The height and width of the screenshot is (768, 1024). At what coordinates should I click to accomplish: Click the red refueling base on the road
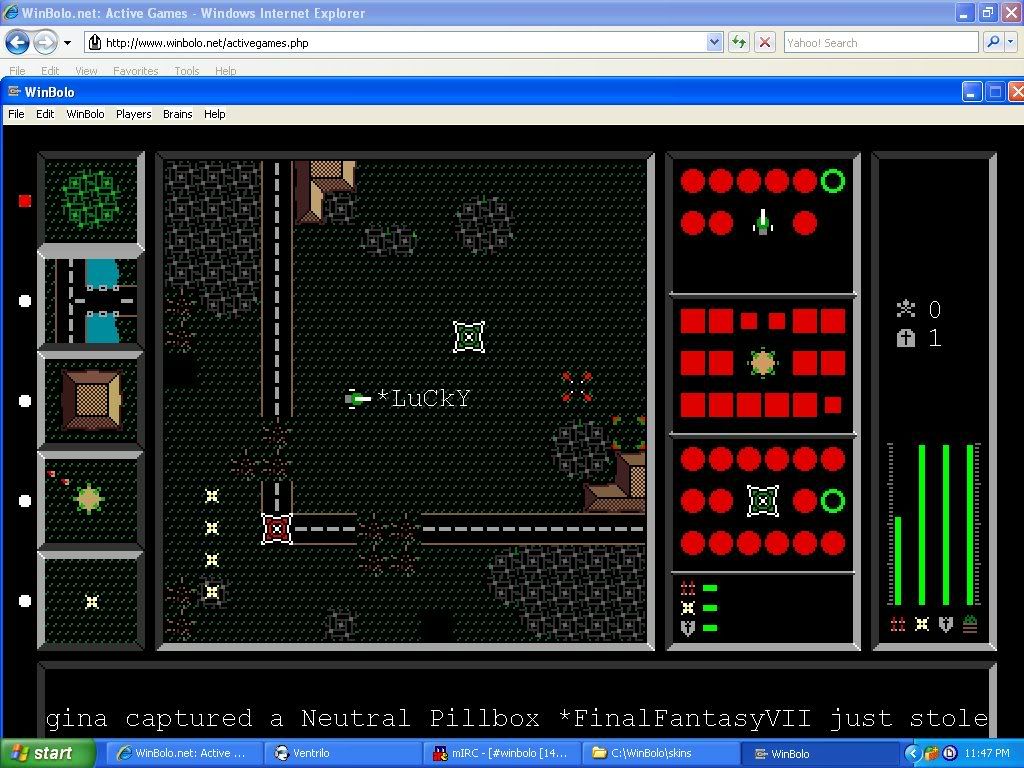(x=277, y=529)
